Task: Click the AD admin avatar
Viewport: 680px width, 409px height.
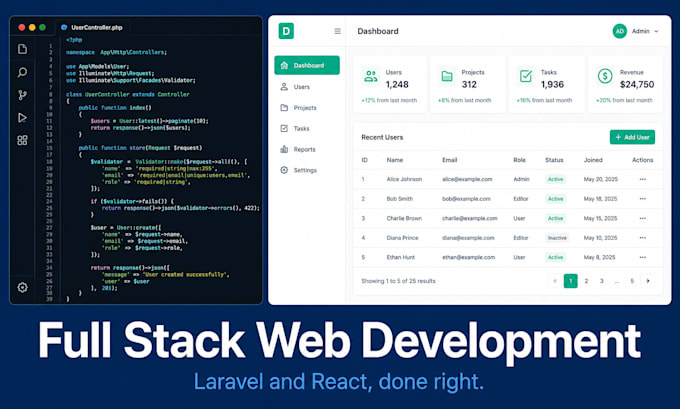Action: [620, 31]
